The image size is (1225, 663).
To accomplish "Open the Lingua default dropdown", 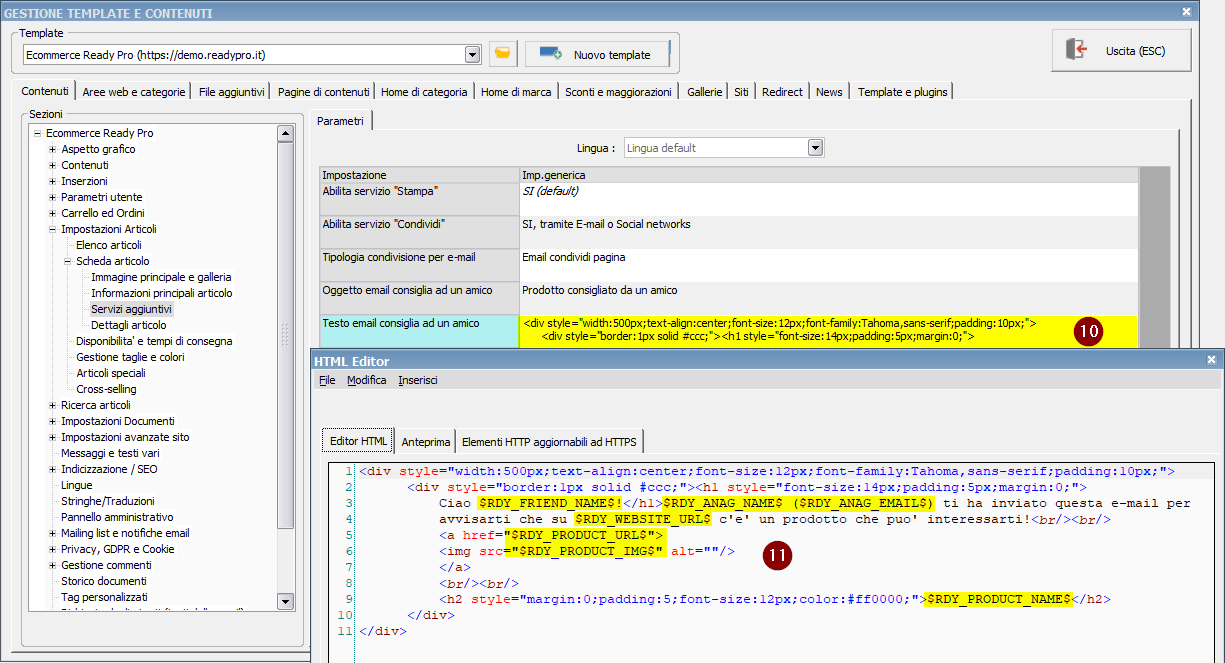I will tap(815, 148).
